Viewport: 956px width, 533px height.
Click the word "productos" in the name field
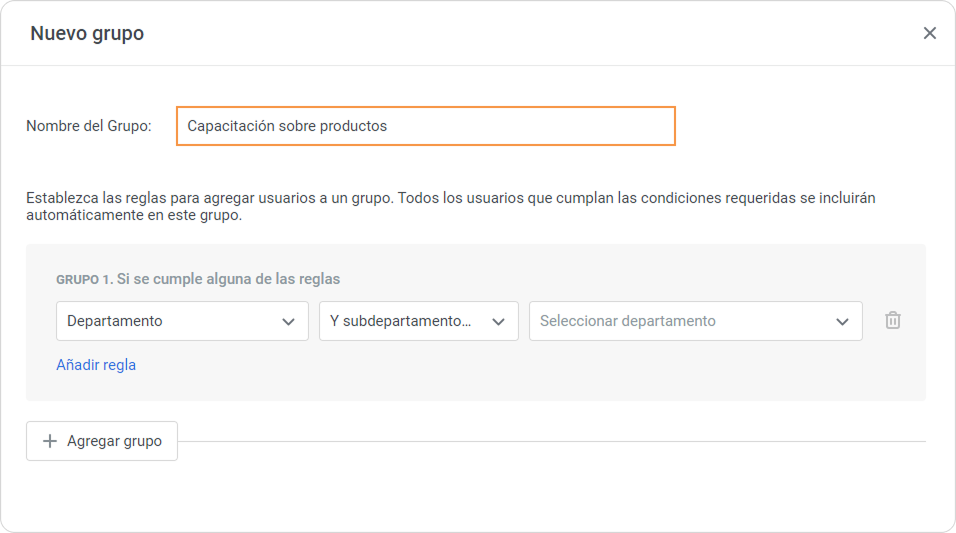[x=353, y=126]
